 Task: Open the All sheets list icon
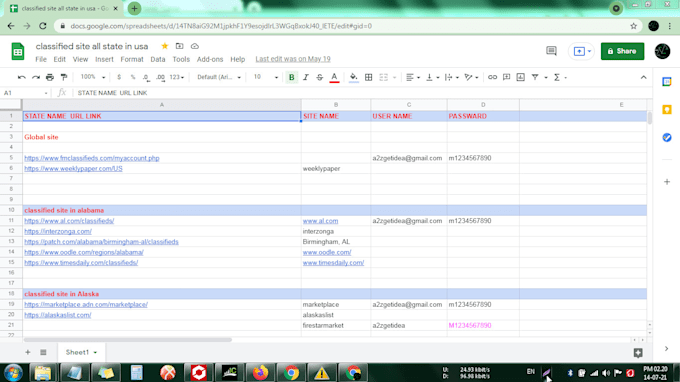click(x=43, y=353)
